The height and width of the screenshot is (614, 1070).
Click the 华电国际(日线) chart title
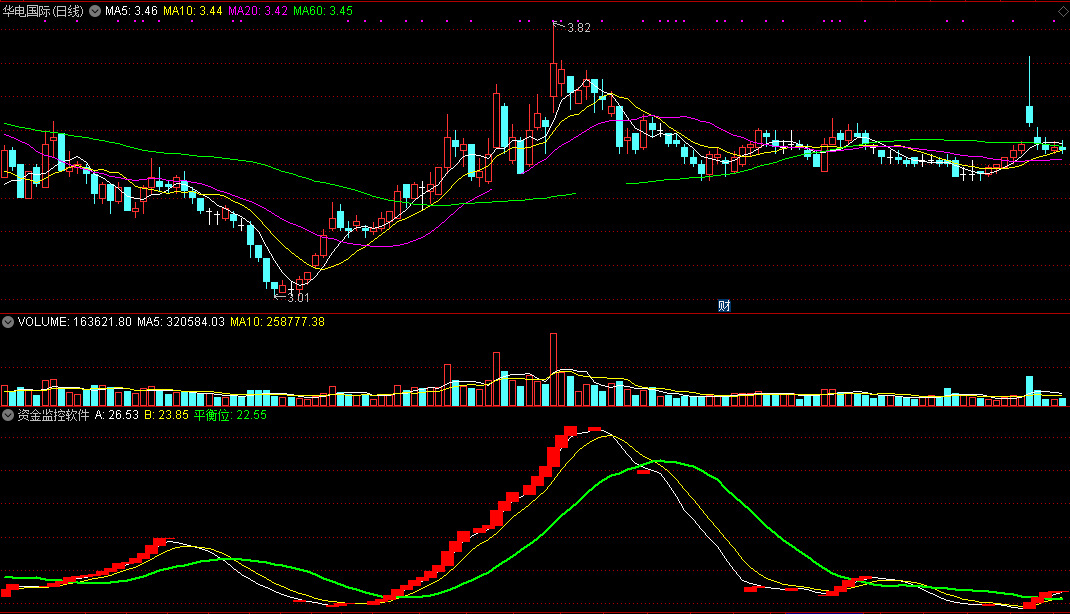point(43,11)
